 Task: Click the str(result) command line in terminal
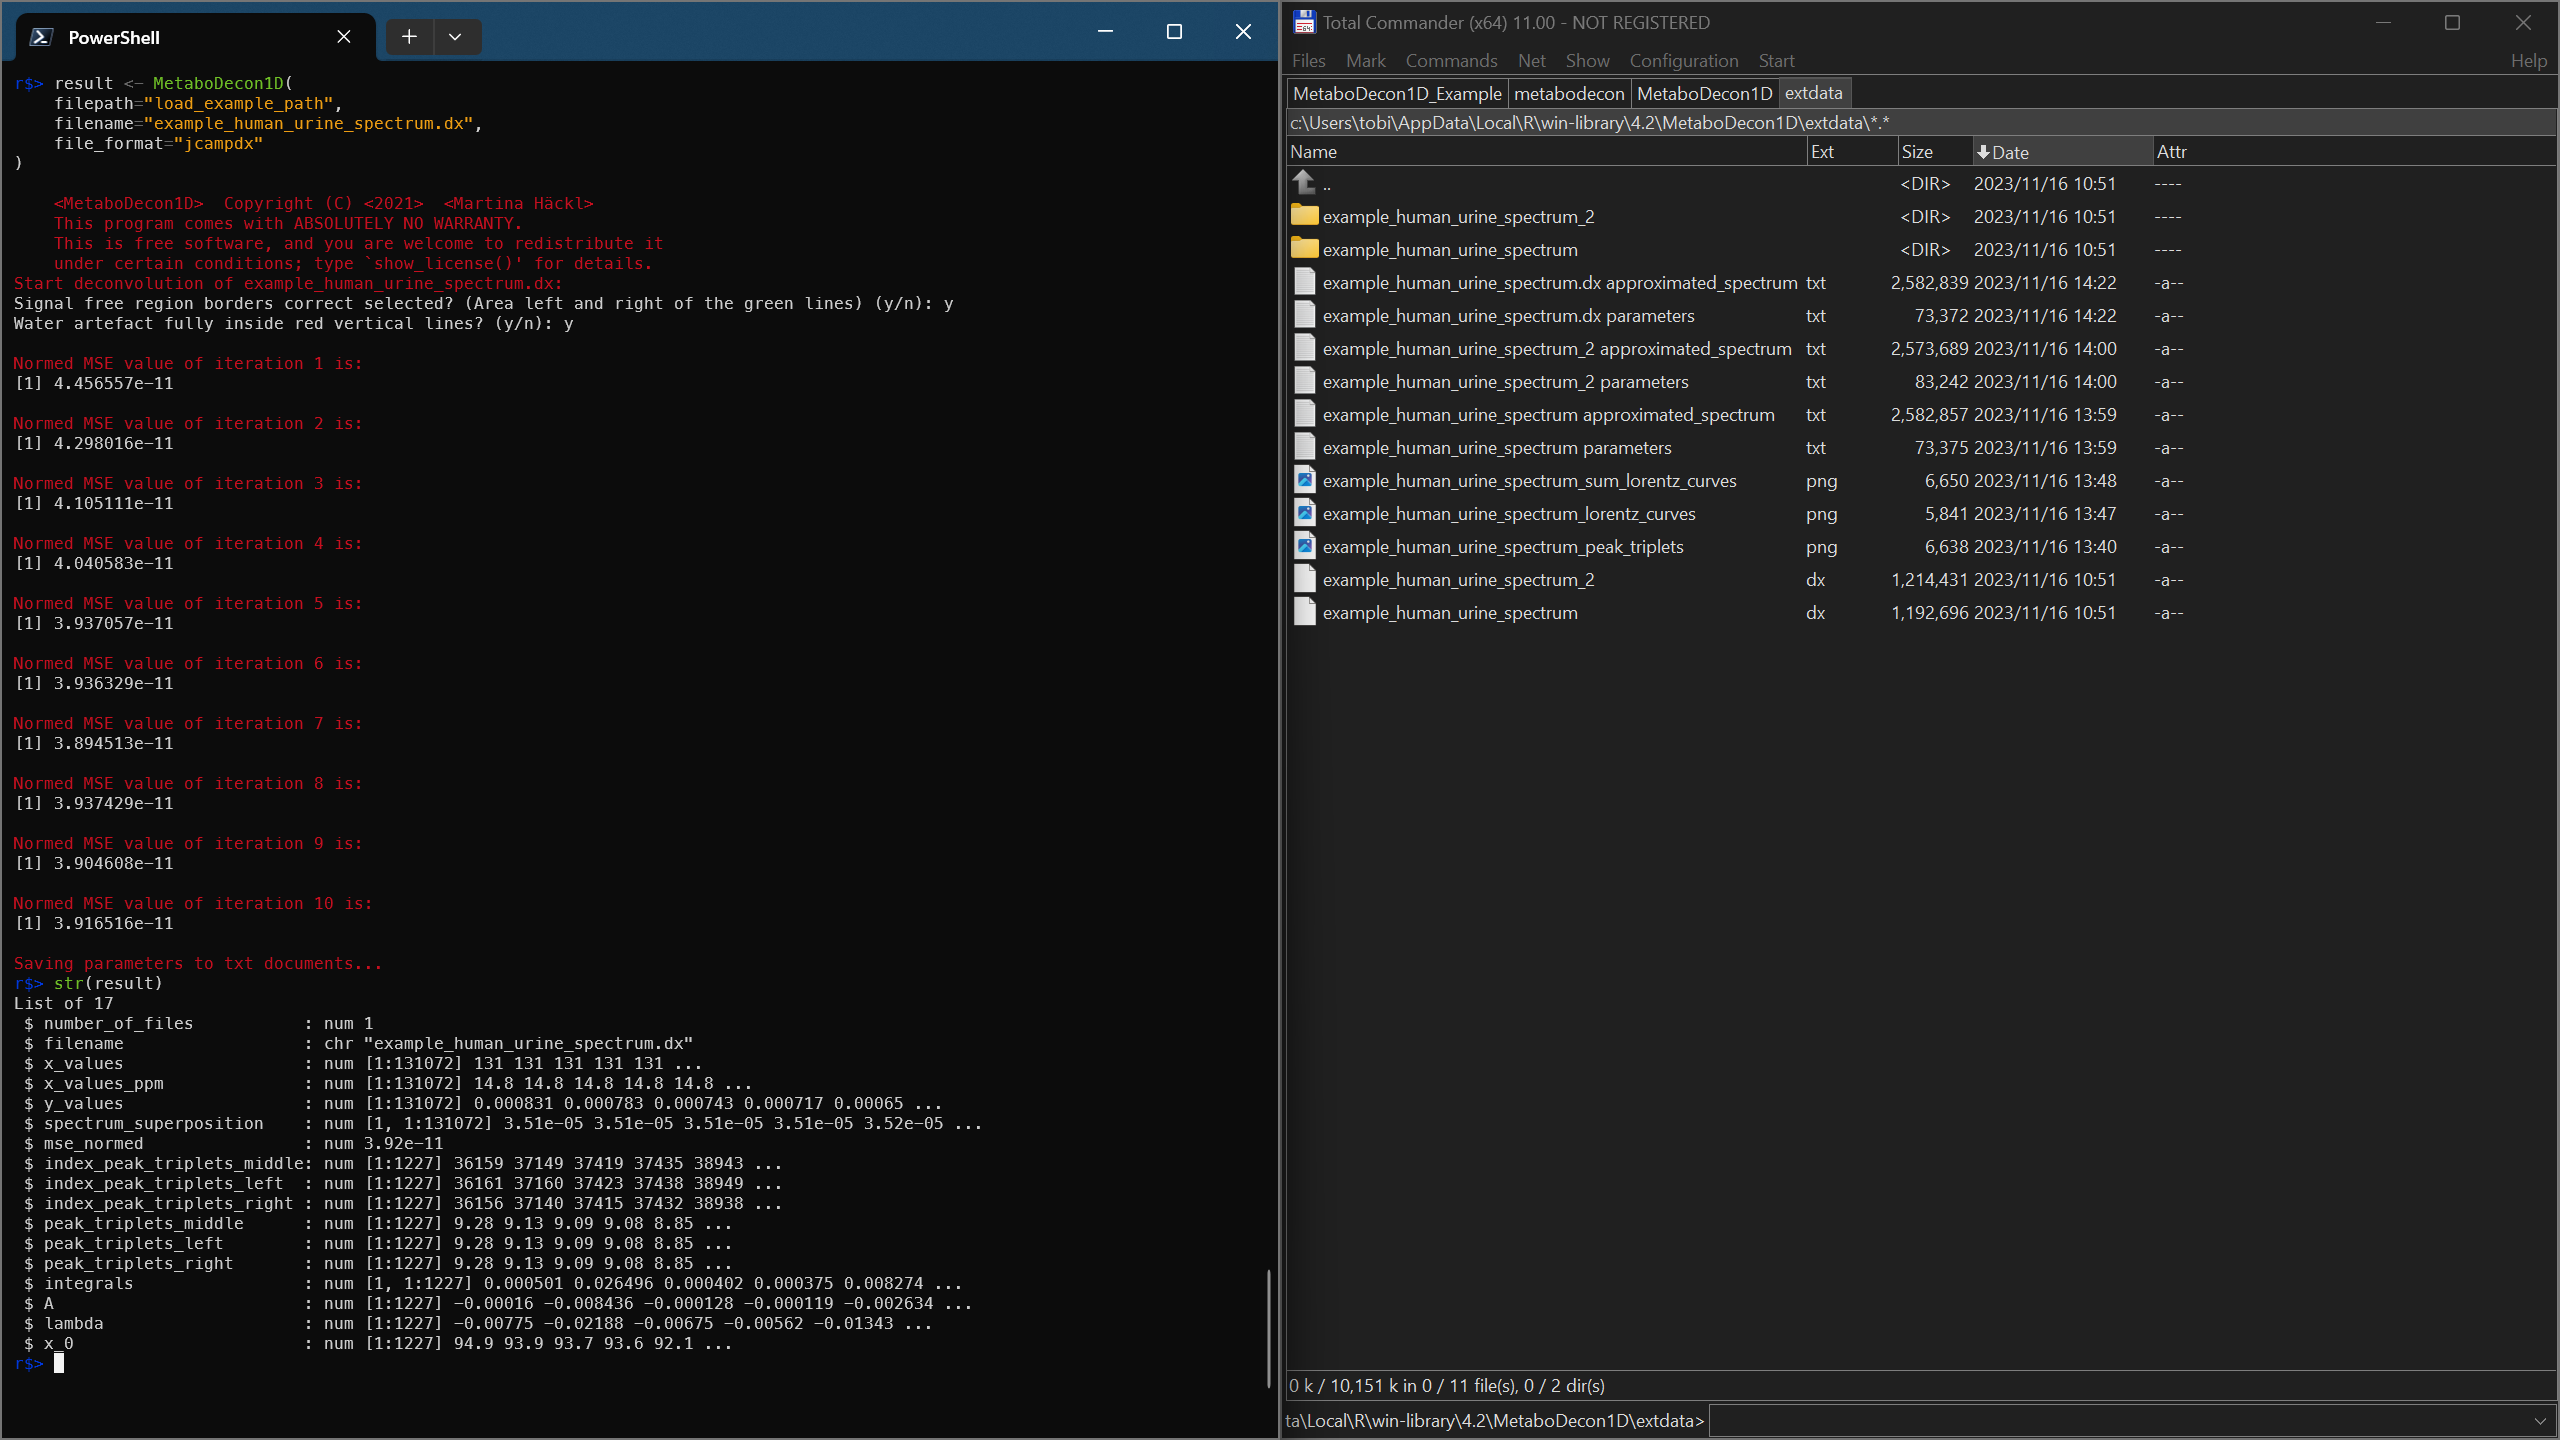pyautogui.click(x=108, y=983)
